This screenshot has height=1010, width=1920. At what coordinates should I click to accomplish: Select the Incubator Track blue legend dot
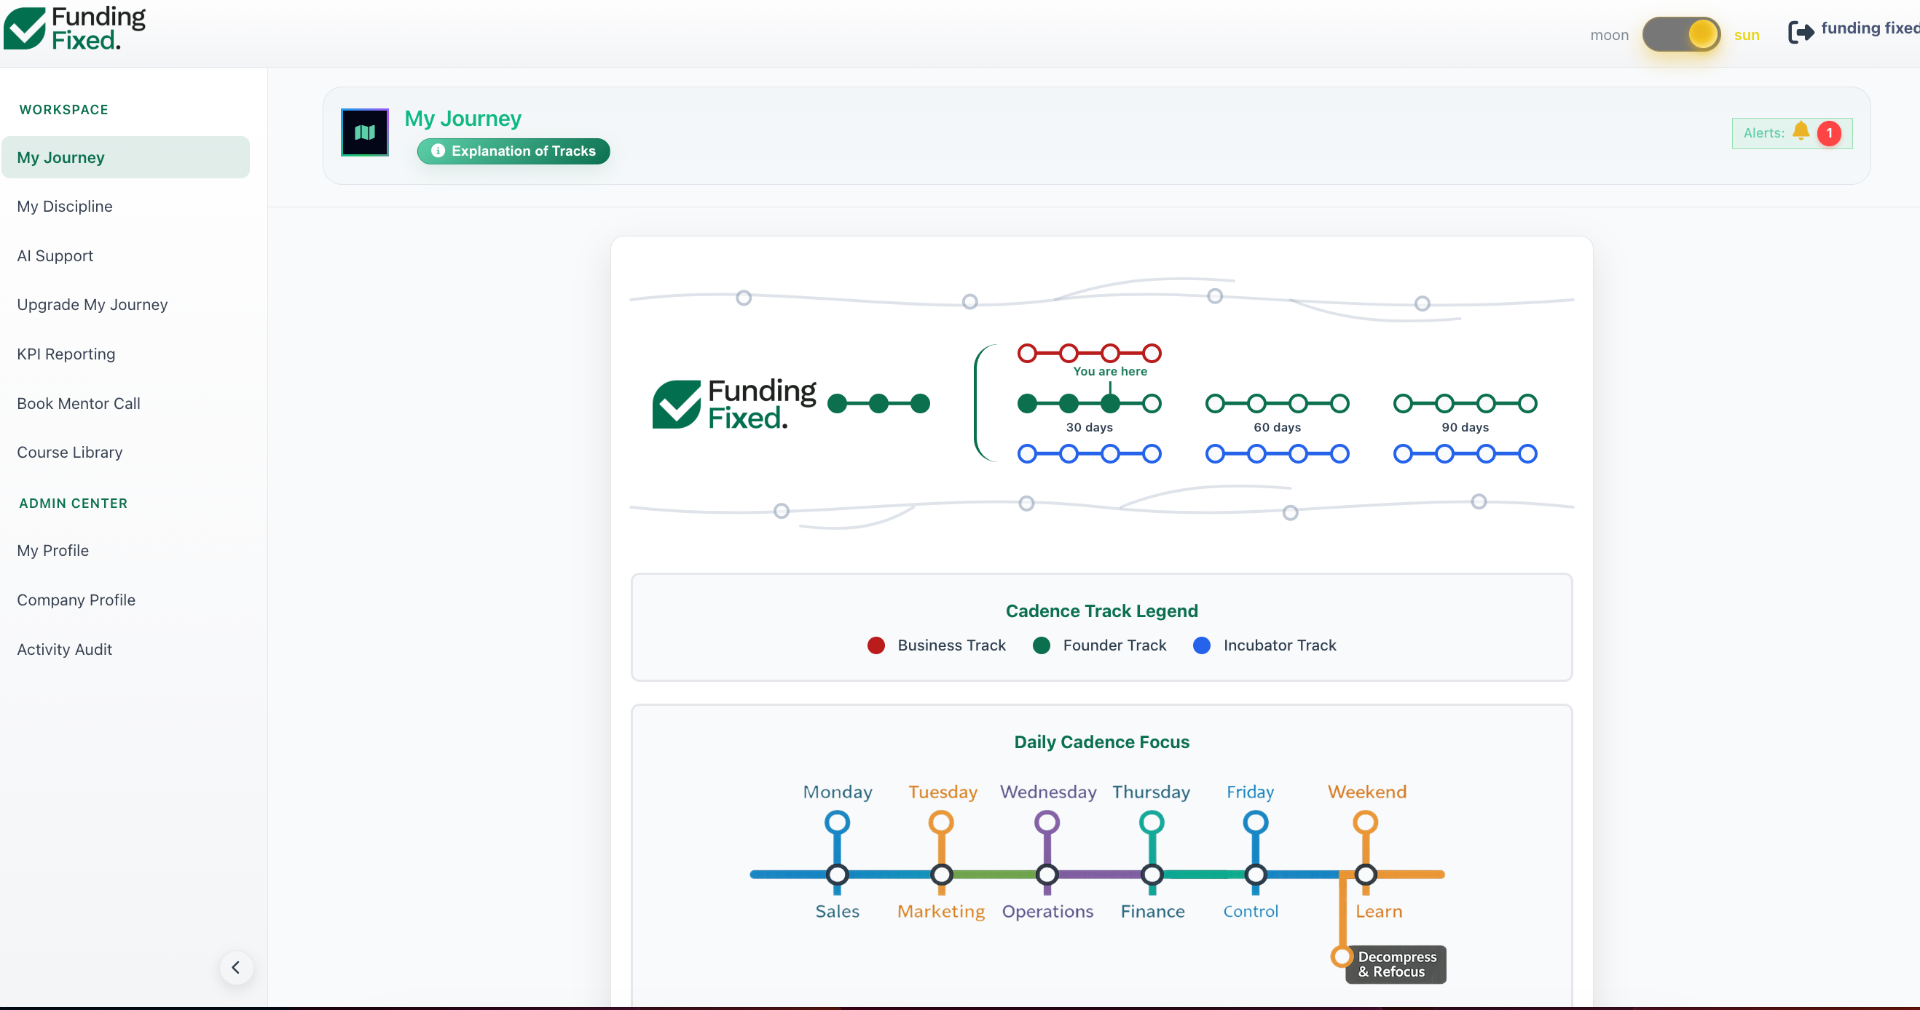pyautogui.click(x=1201, y=645)
